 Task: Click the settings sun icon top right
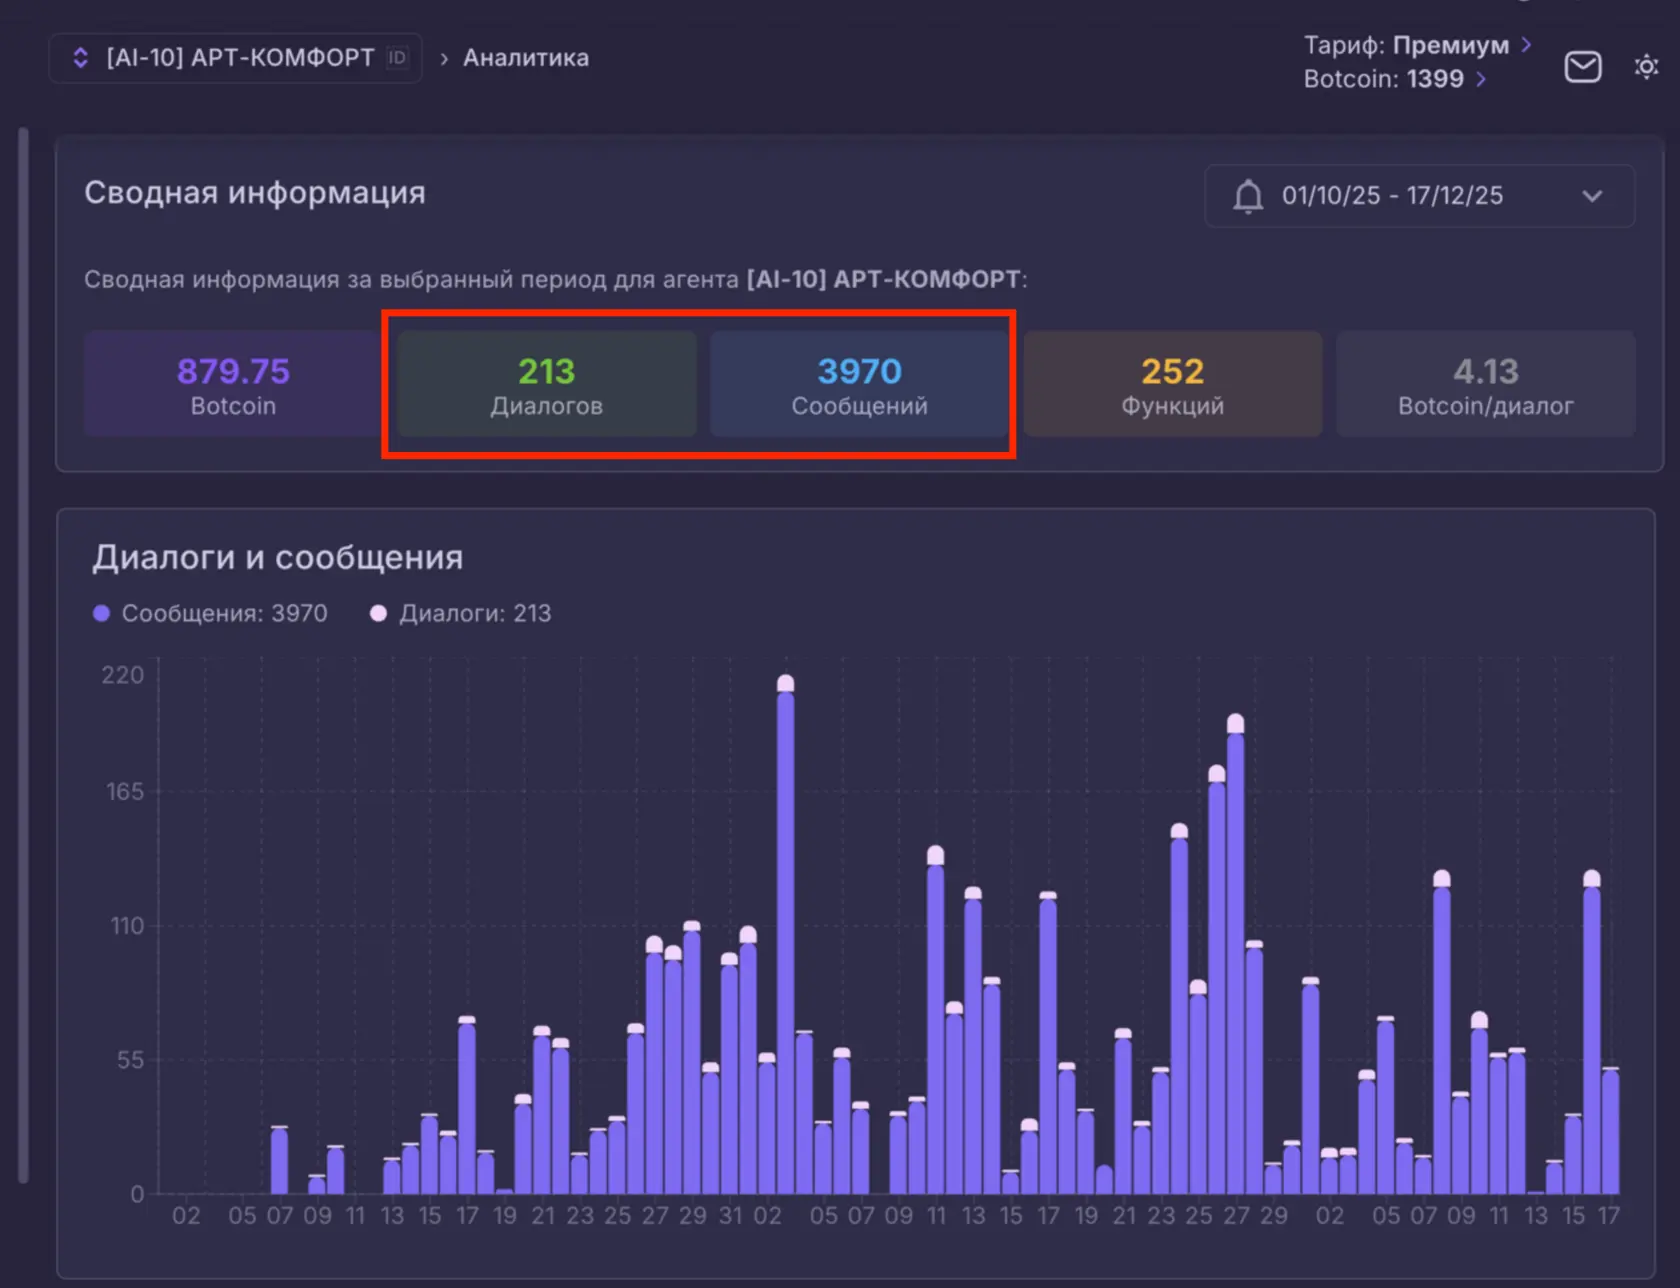pos(1647,66)
